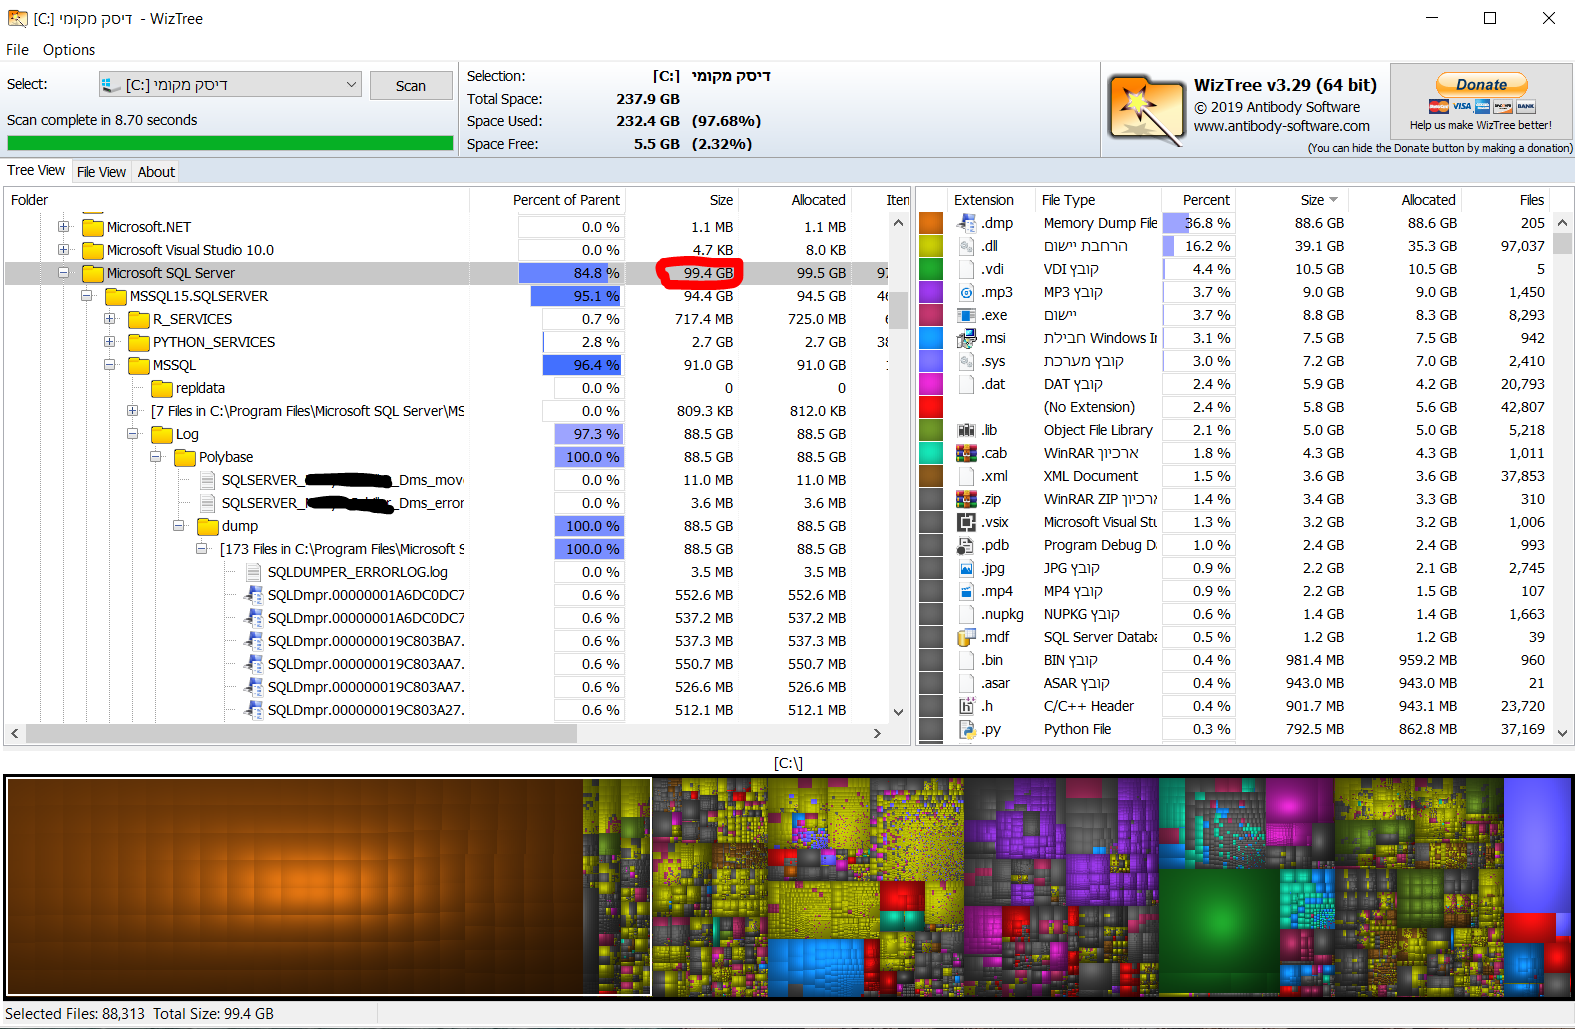The height and width of the screenshot is (1029, 1575).
Task: Click the purple .mp3 color swatch
Action: tap(931, 292)
